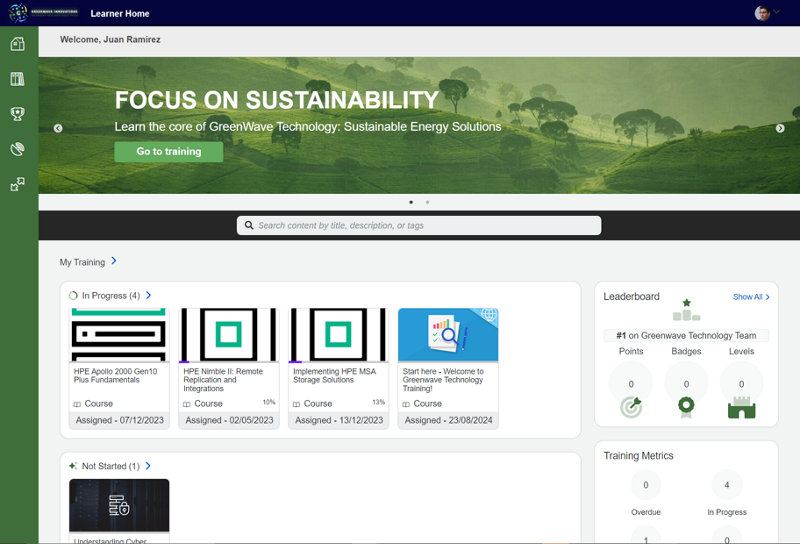Viewport: 800px width, 544px height.
Task: Expand the In Progress (4) chevron
Action: [148, 295]
